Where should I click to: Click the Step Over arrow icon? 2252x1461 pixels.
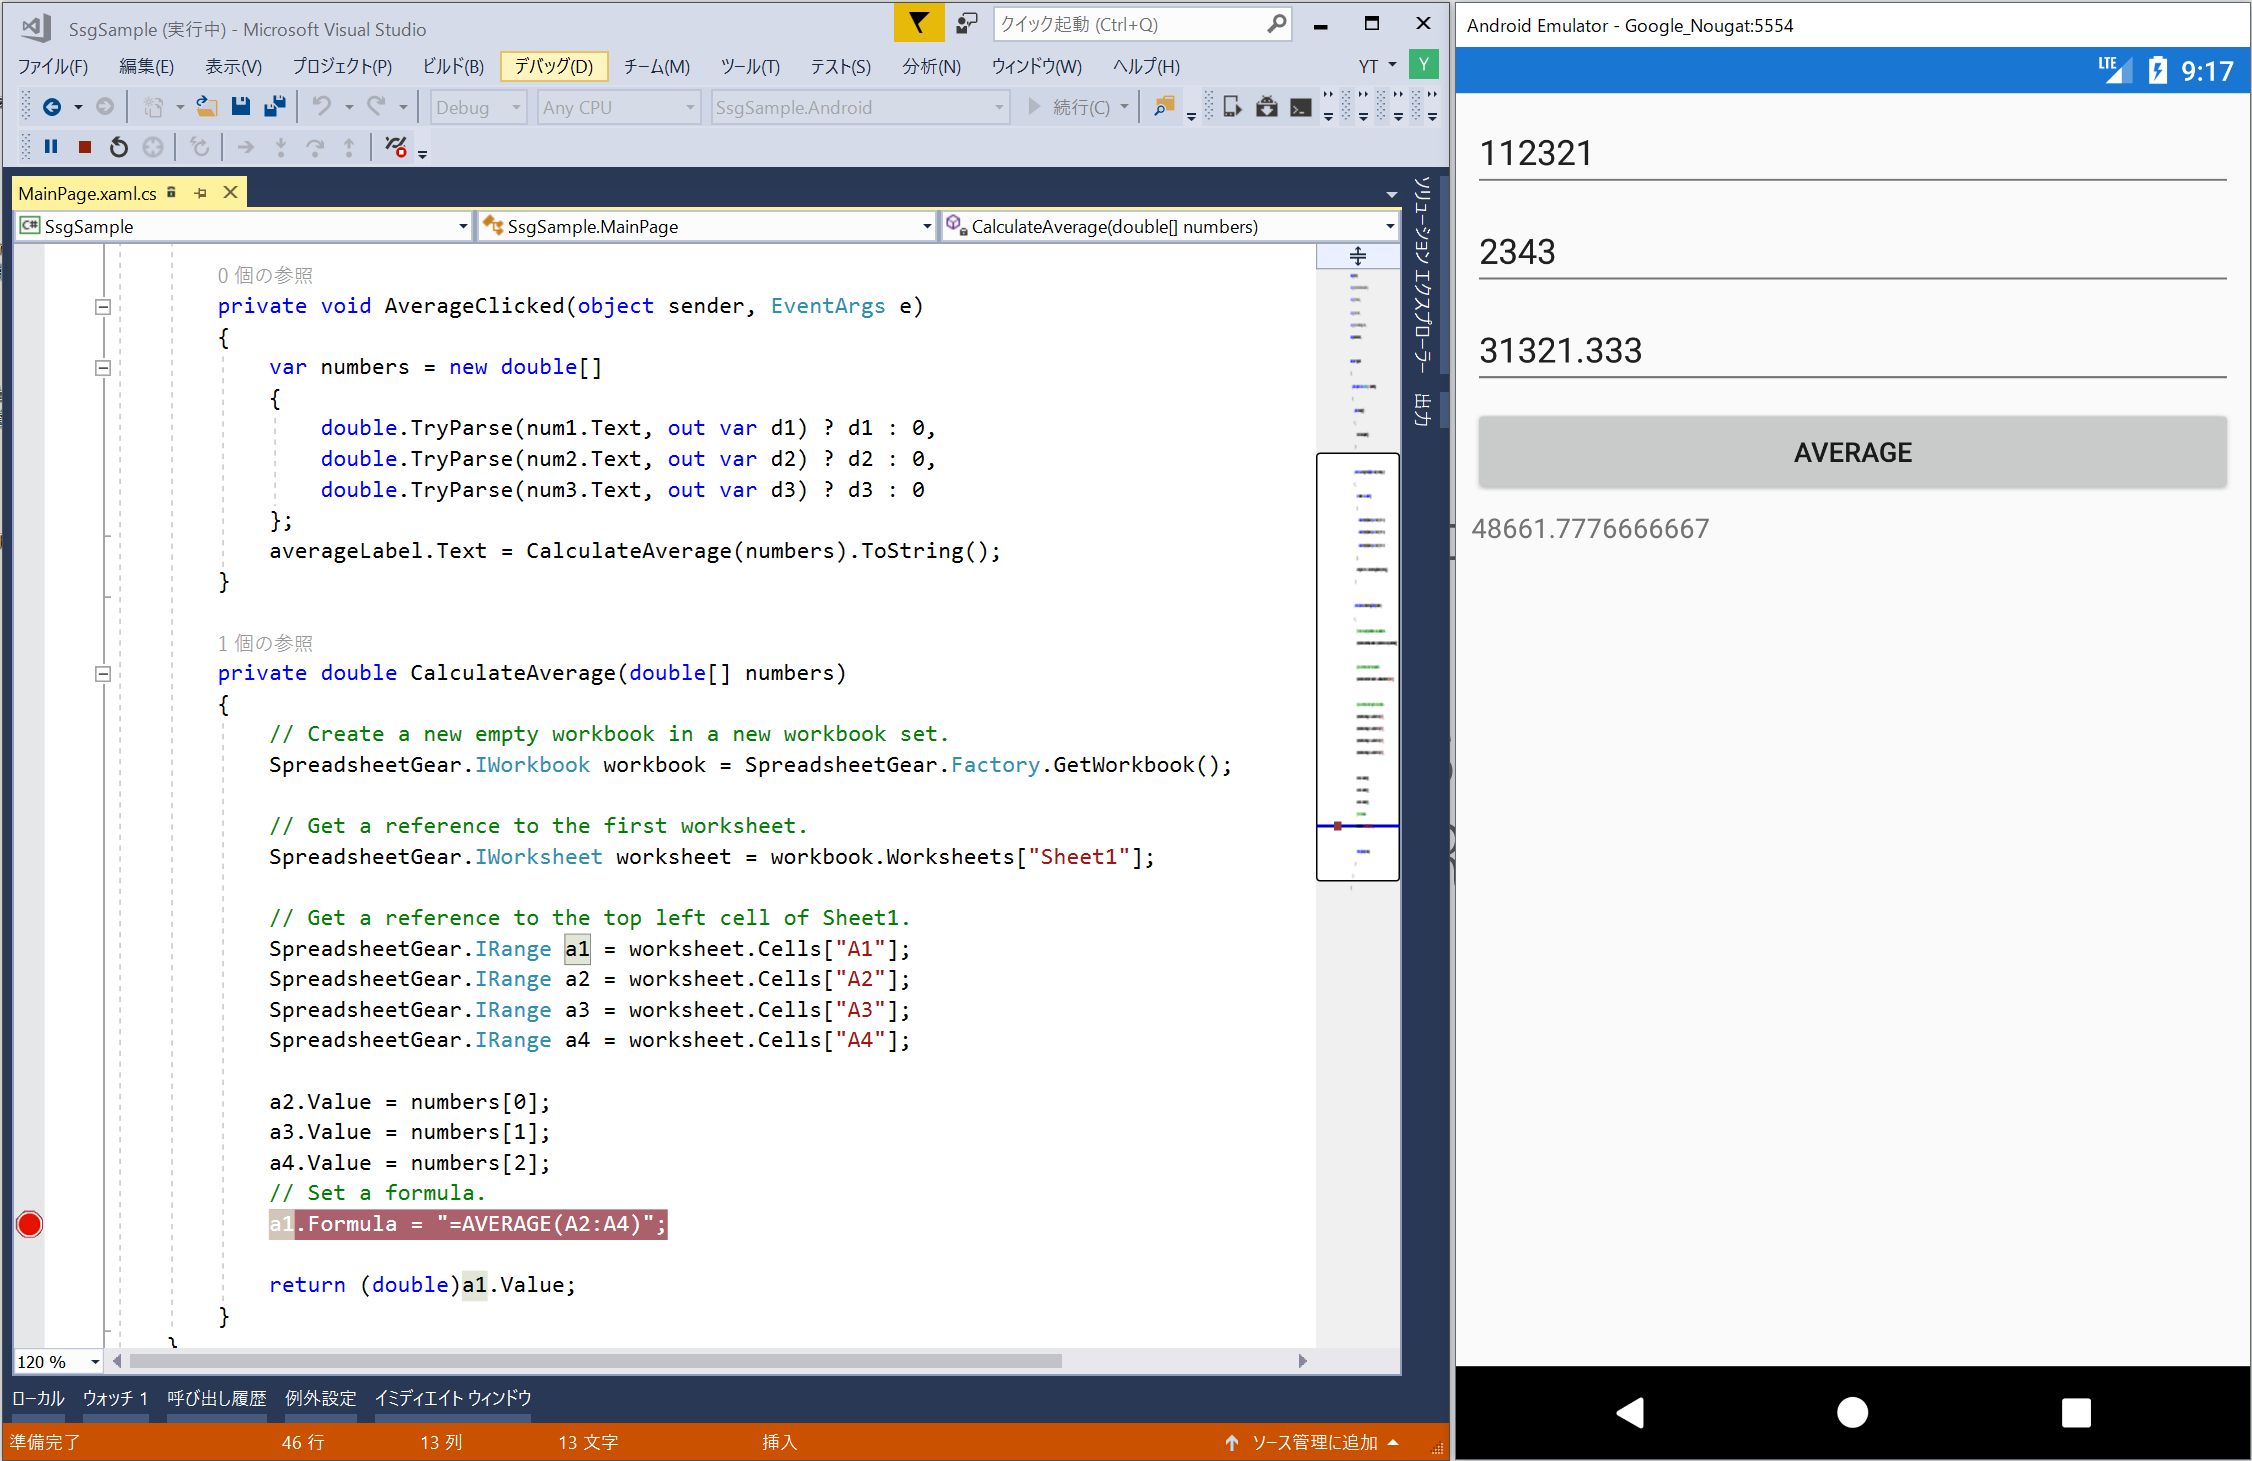pos(315,147)
